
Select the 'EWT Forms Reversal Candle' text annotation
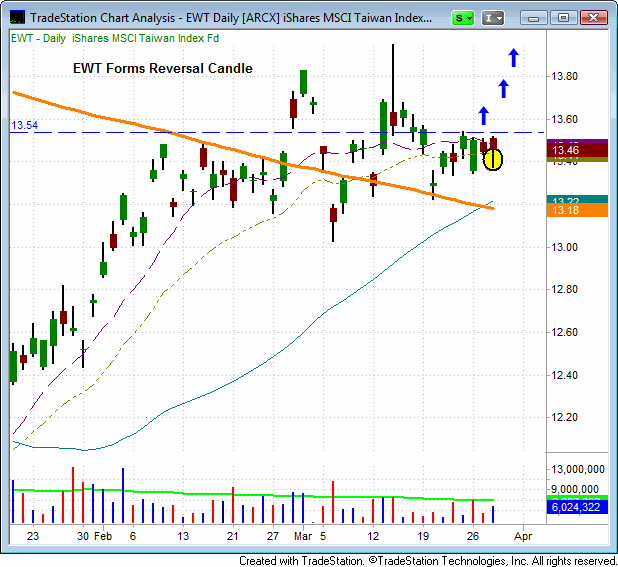click(163, 68)
